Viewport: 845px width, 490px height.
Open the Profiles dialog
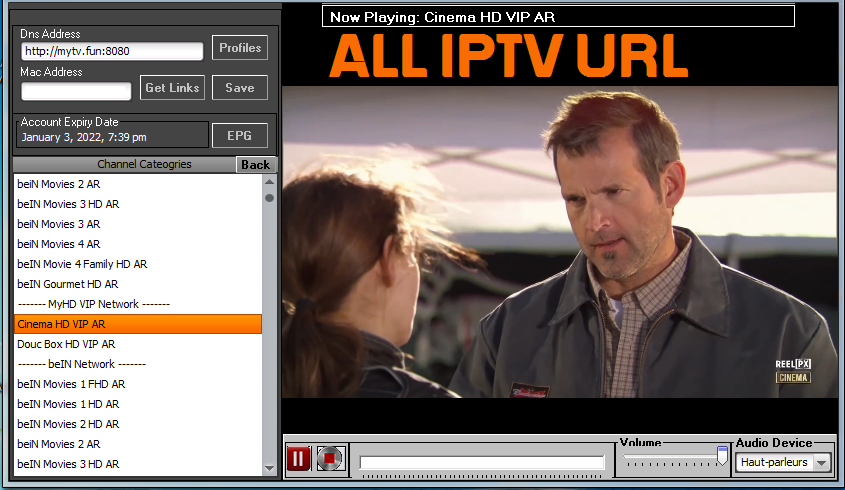tap(240, 47)
